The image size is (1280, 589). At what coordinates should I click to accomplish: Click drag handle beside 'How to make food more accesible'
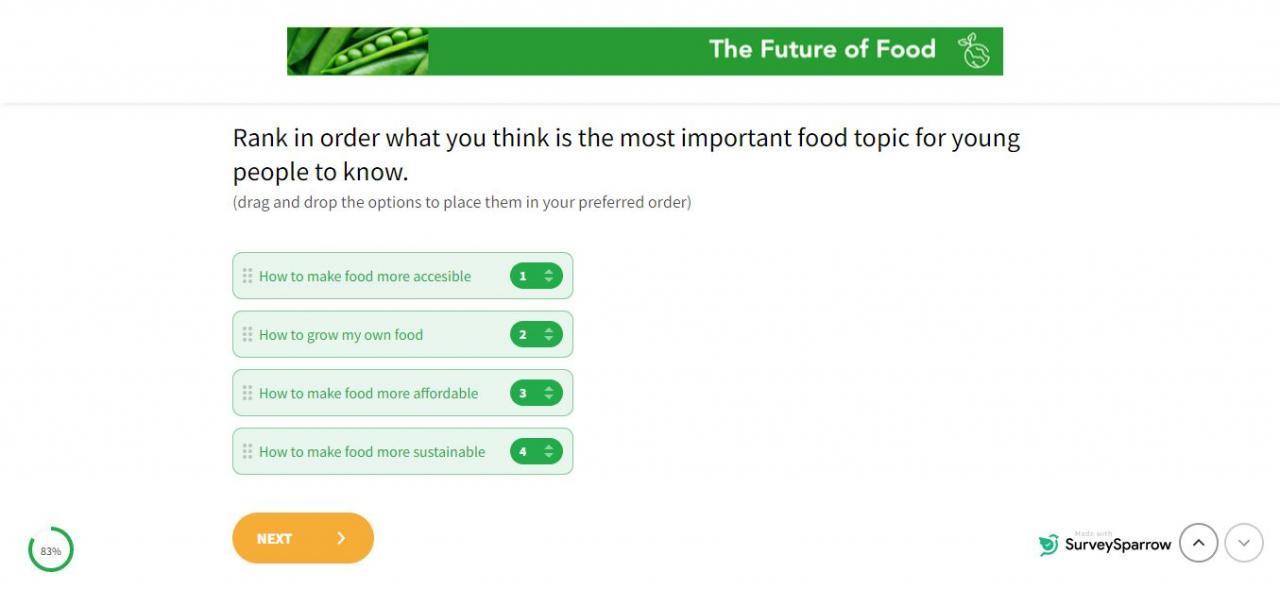(x=247, y=276)
